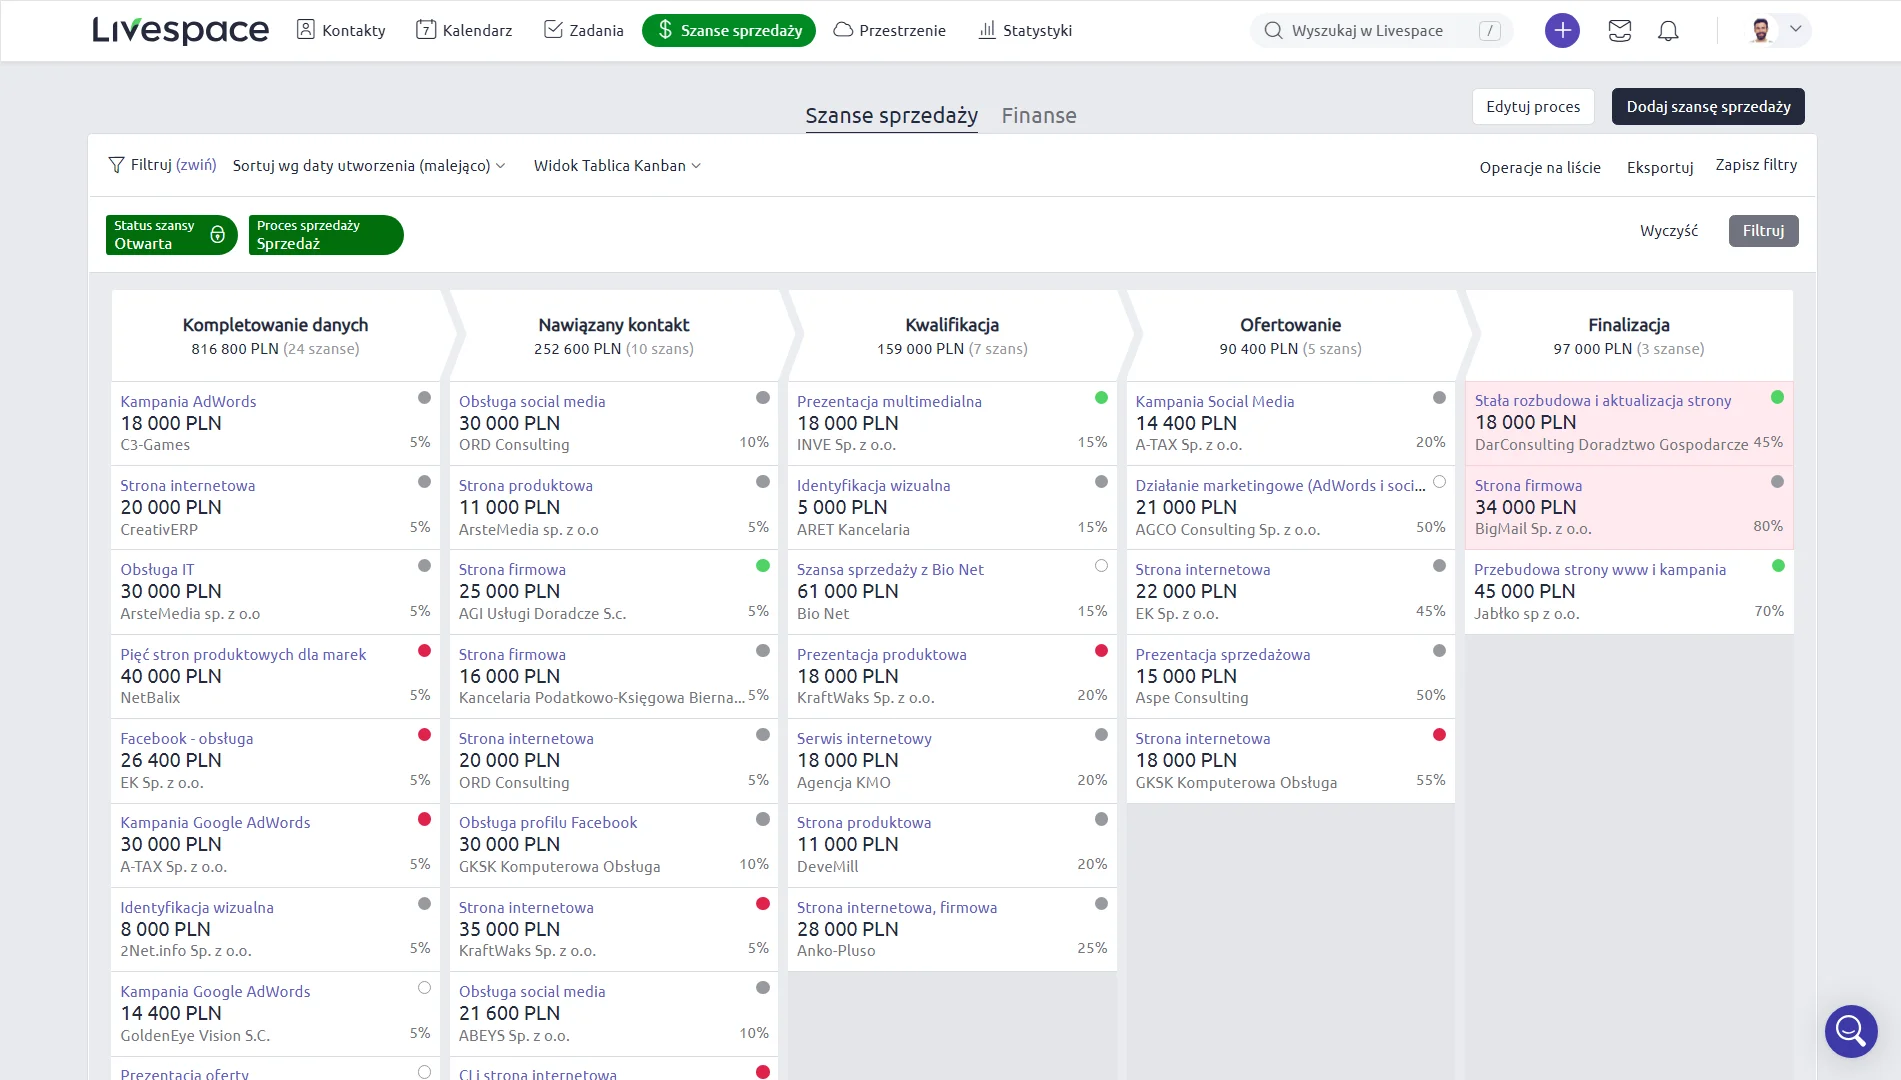This screenshot has width=1901, height=1080.
Task: Toggle red status dot on Facebook - obsługa
Action: click(425, 735)
